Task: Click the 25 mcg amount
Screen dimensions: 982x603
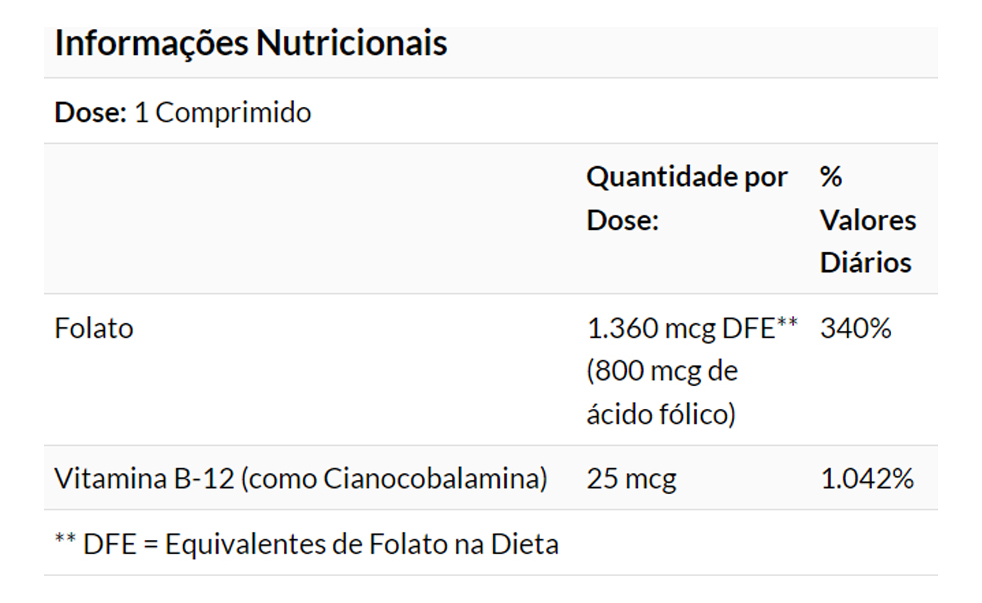Action: [x=631, y=478]
